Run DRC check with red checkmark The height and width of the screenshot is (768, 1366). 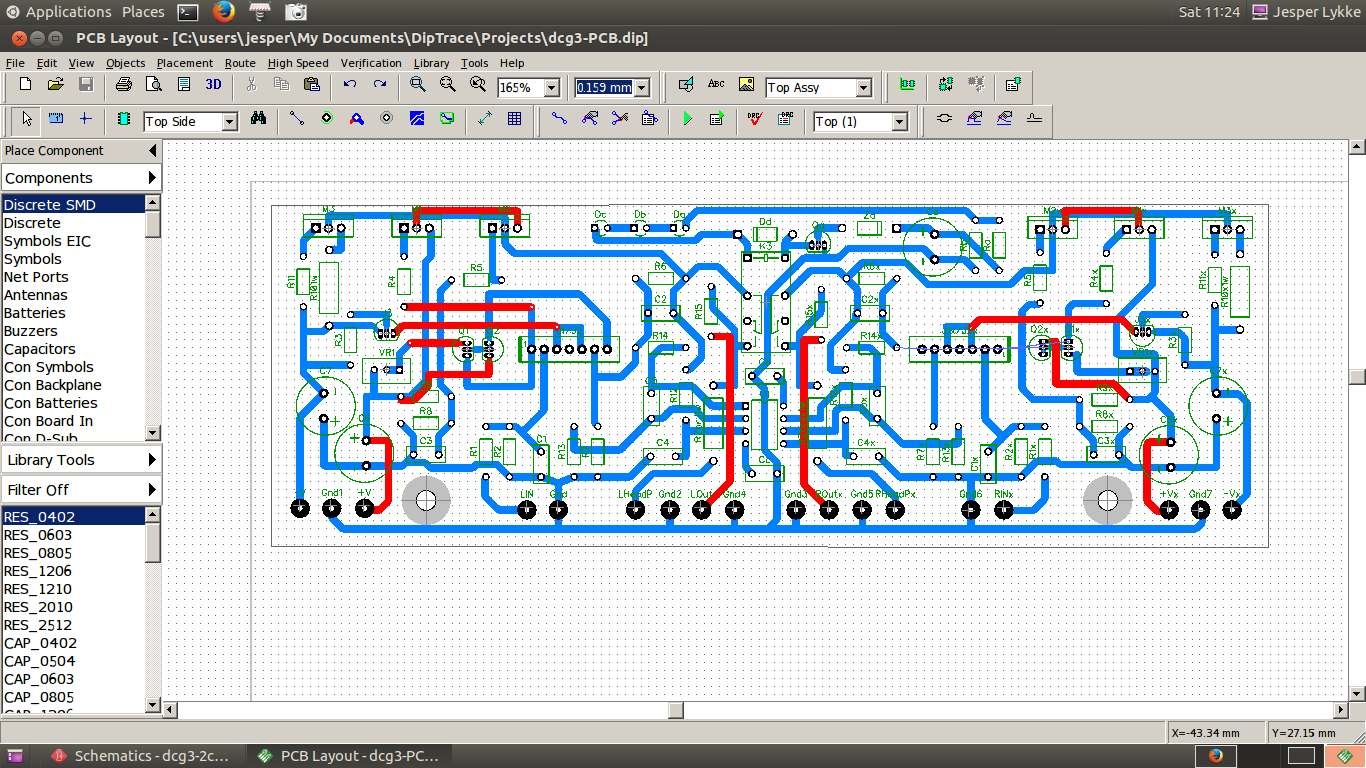click(756, 119)
